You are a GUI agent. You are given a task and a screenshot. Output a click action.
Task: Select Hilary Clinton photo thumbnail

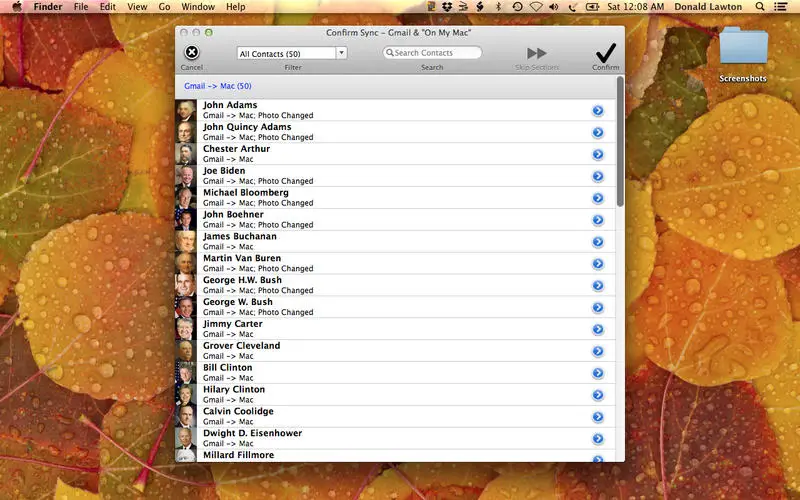[186, 395]
